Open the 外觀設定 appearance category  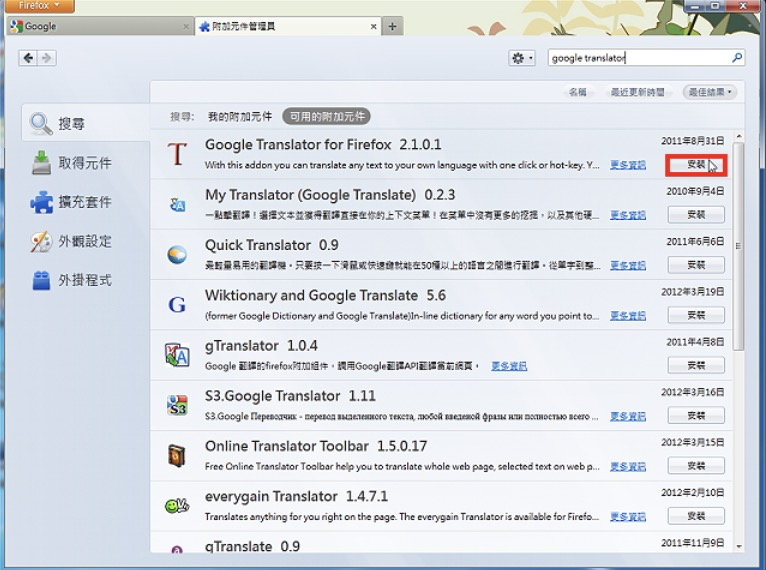71,241
